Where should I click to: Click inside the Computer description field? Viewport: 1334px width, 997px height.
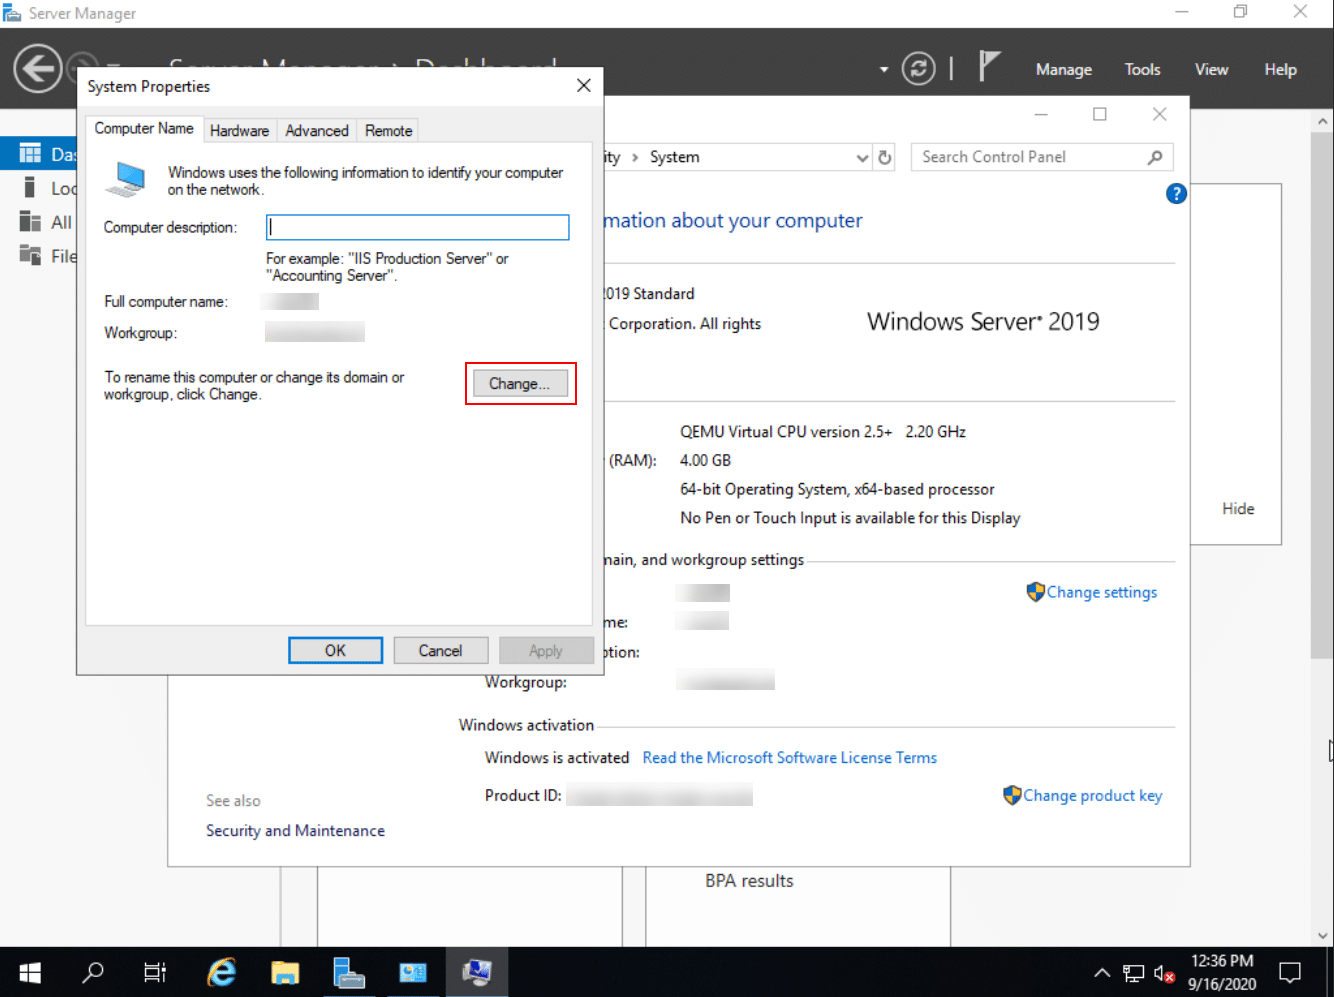(x=417, y=227)
